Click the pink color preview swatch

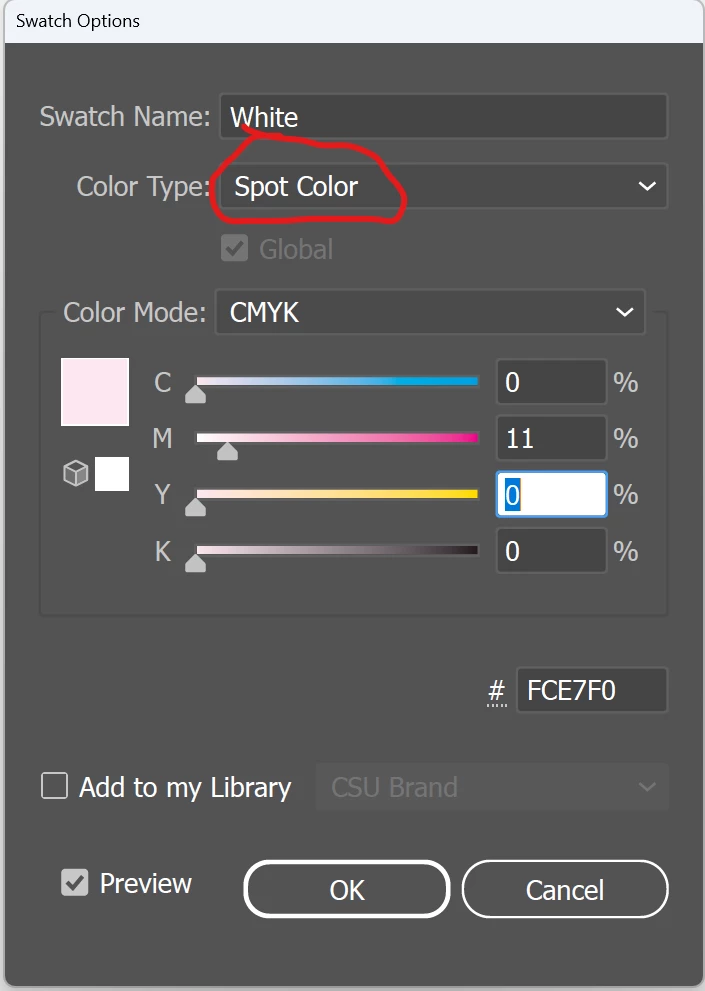pos(95,392)
